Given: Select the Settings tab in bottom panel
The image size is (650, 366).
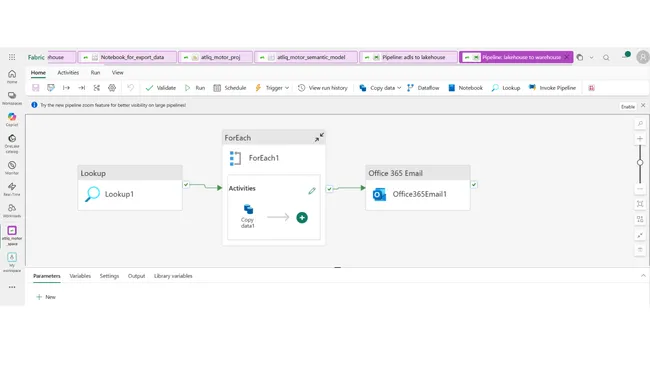Looking at the screenshot, I should click(109, 276).
